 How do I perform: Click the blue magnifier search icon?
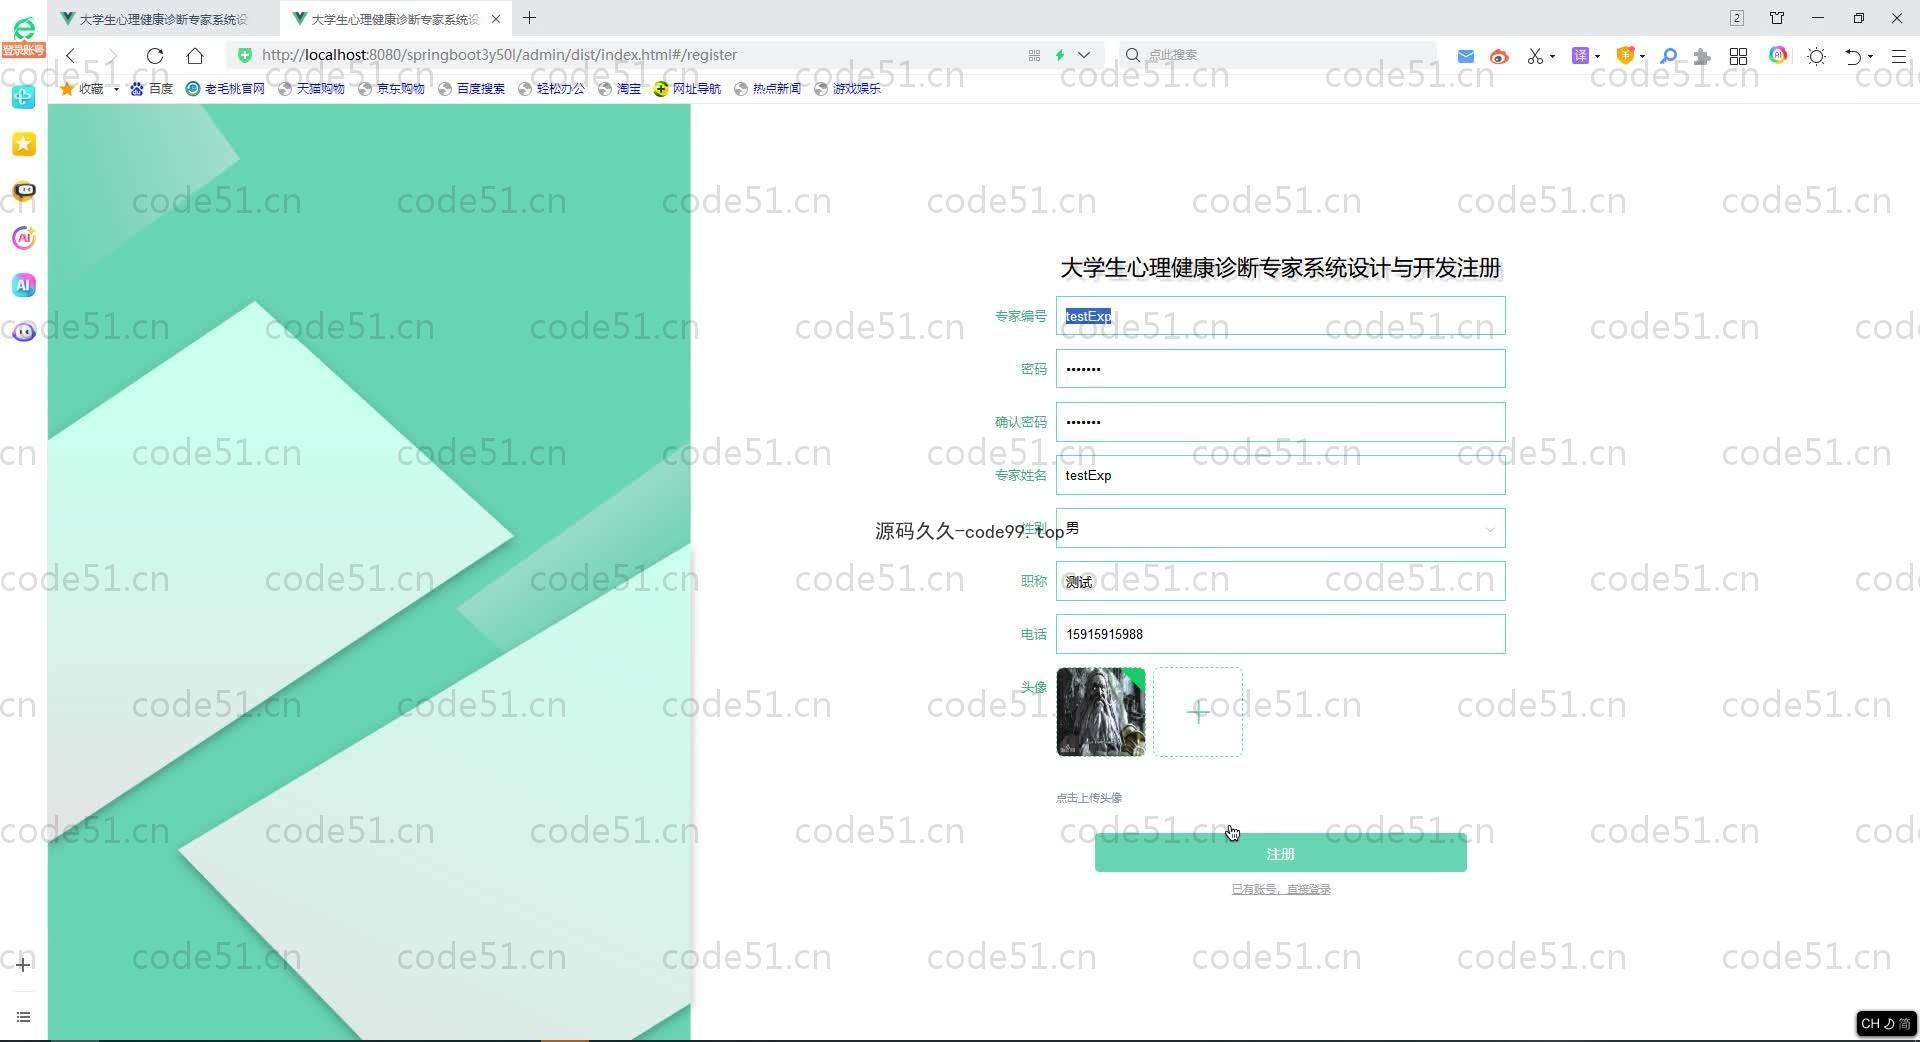pos(1668,56)
